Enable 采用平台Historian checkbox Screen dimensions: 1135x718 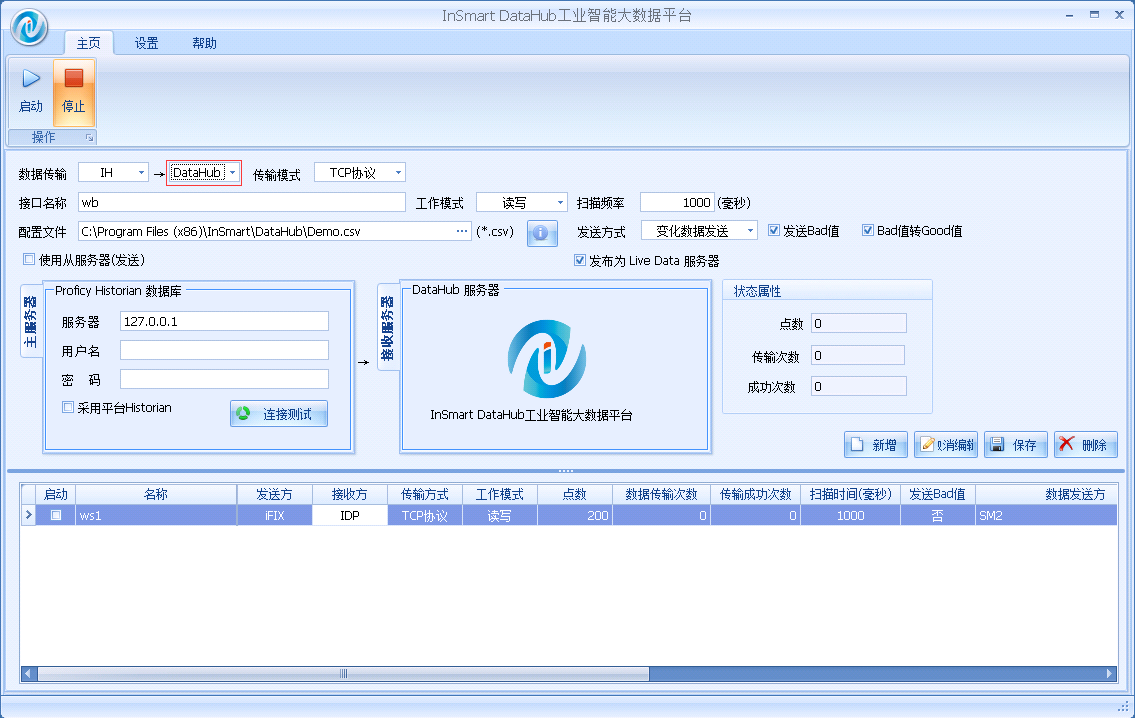click(x=68, y=407)
